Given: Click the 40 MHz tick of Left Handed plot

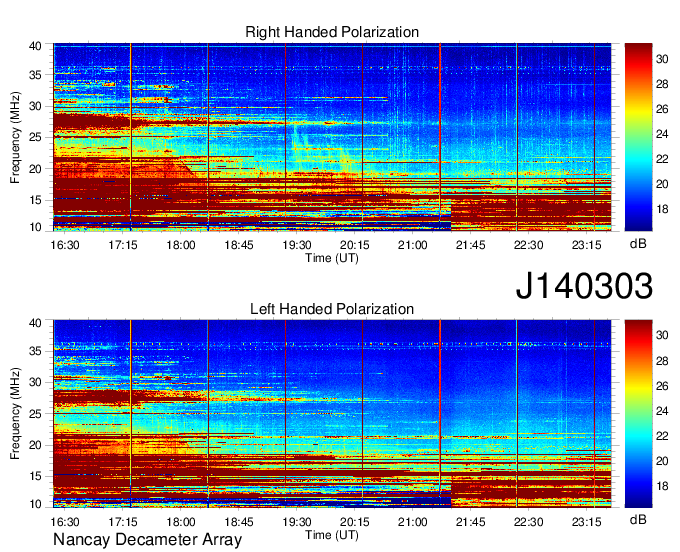Looking at the screenshot, I should pyautogui.click(x=35, y=323).
